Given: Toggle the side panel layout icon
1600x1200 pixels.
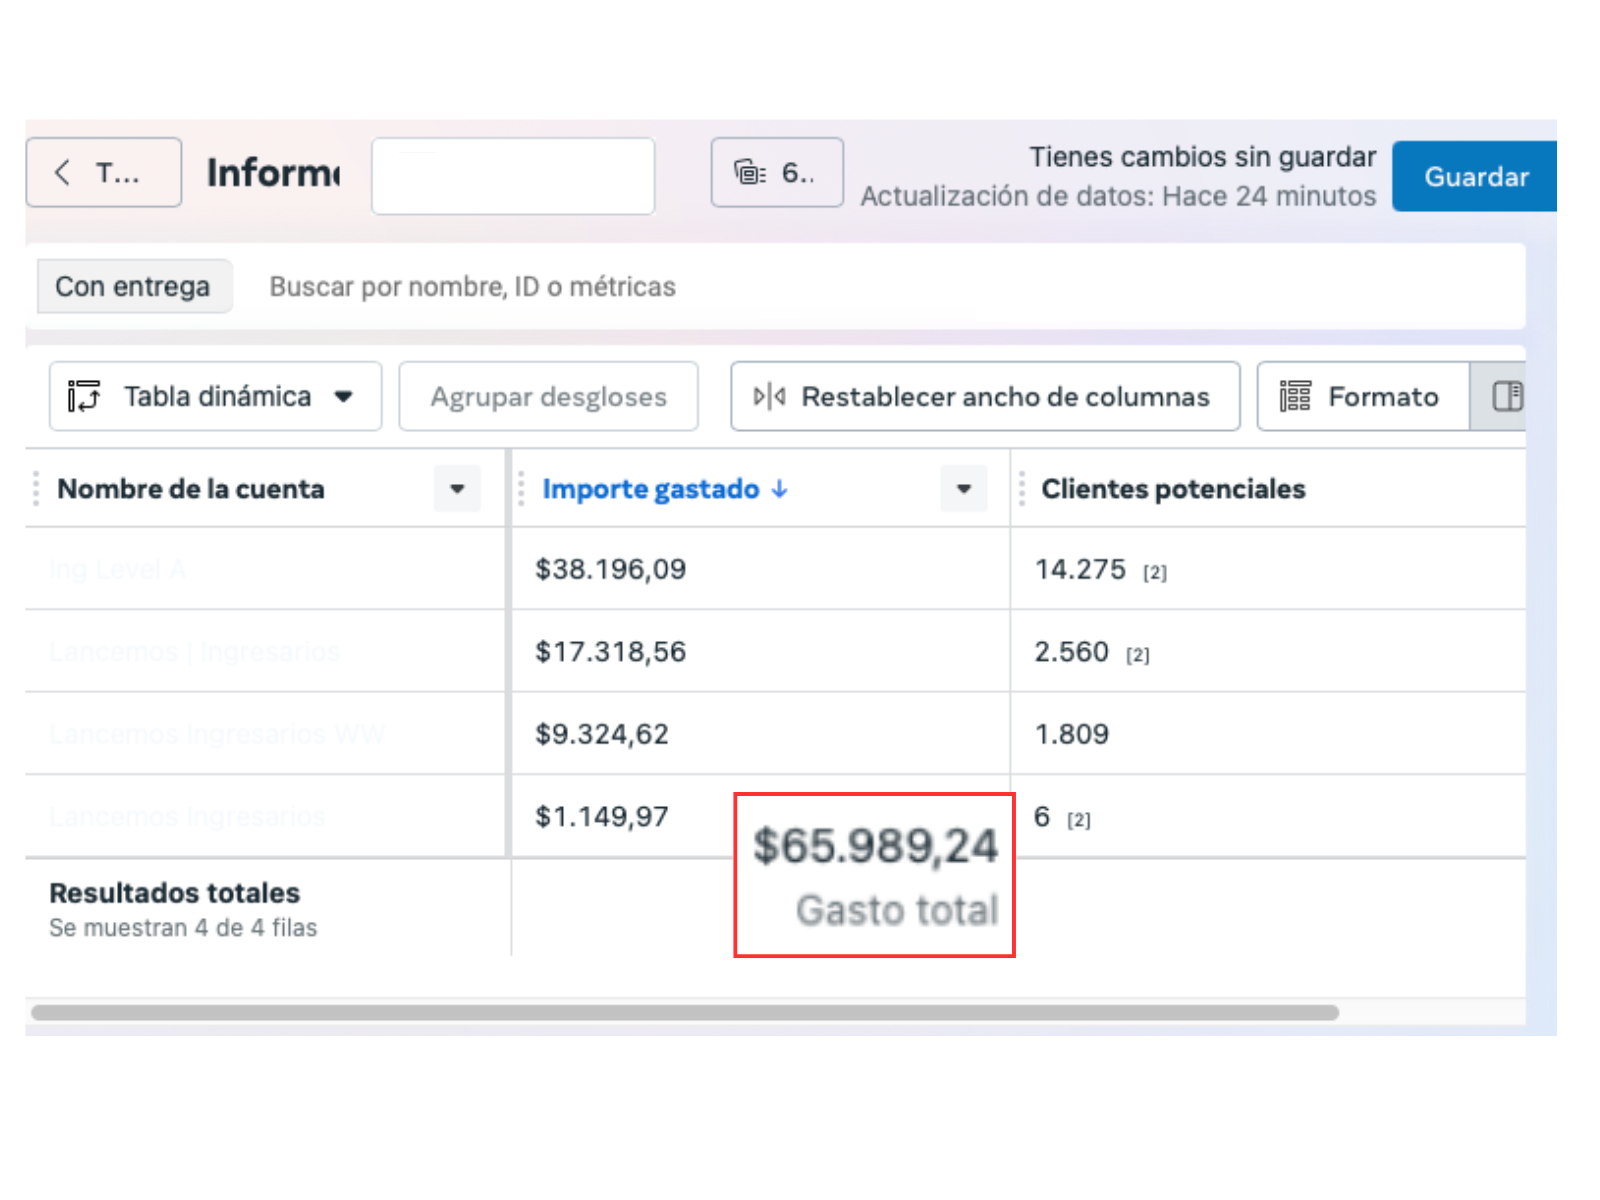Looking at the screenshot, I should coord(1506,397).
